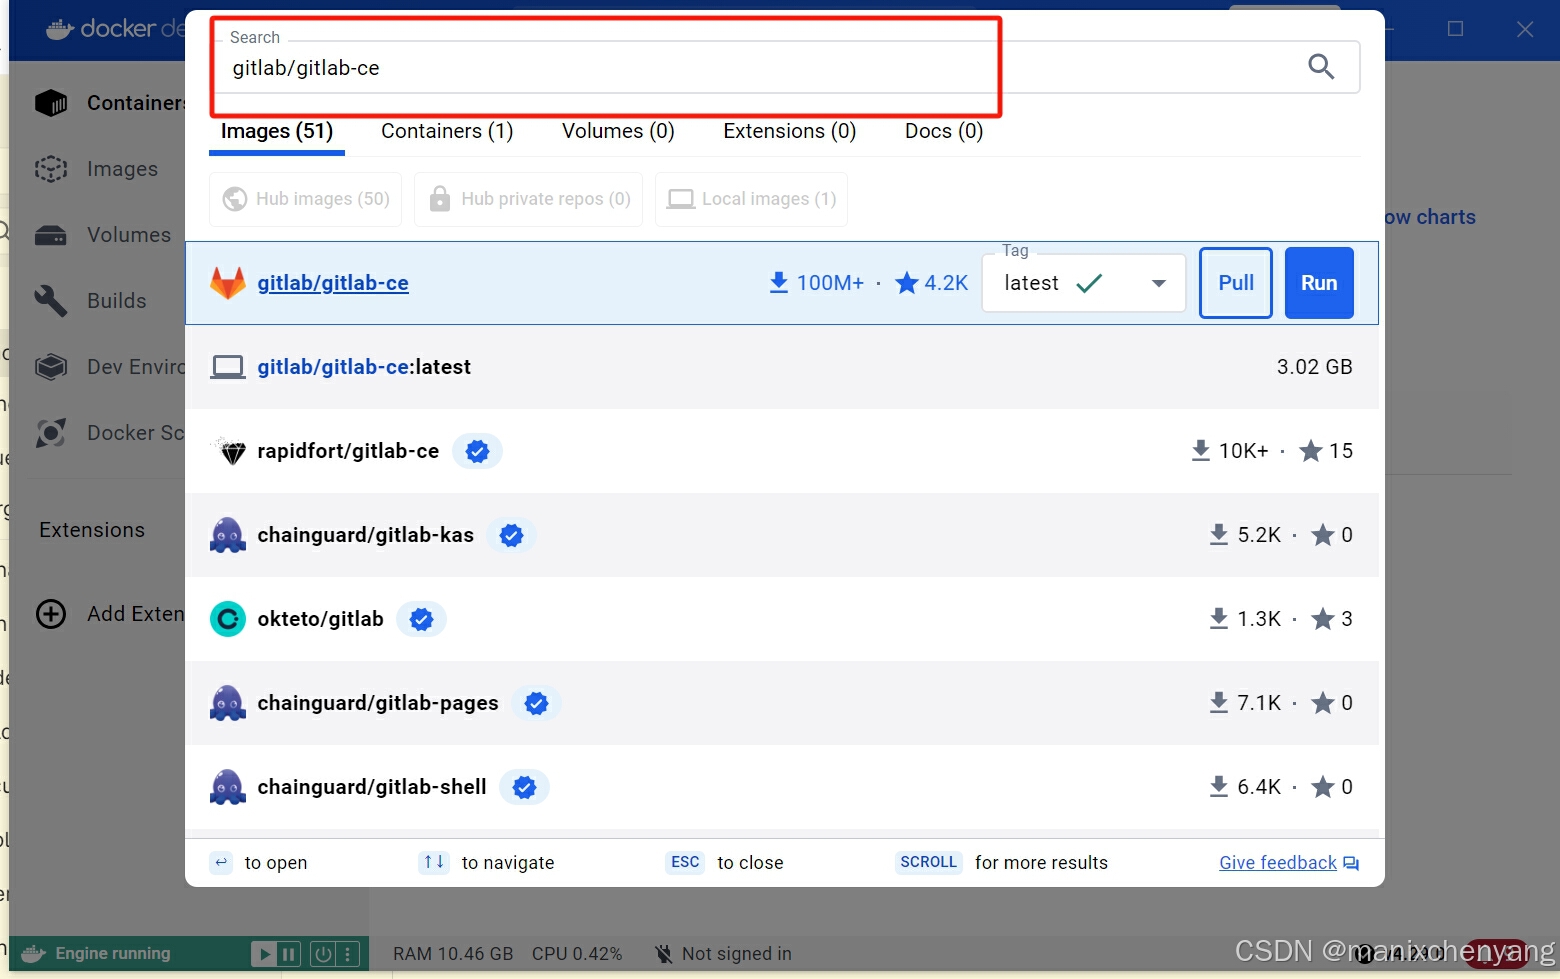Screen dimensions: 1560x979
Task: Click the search magnifier icon
Action: tap(1321, 67)
